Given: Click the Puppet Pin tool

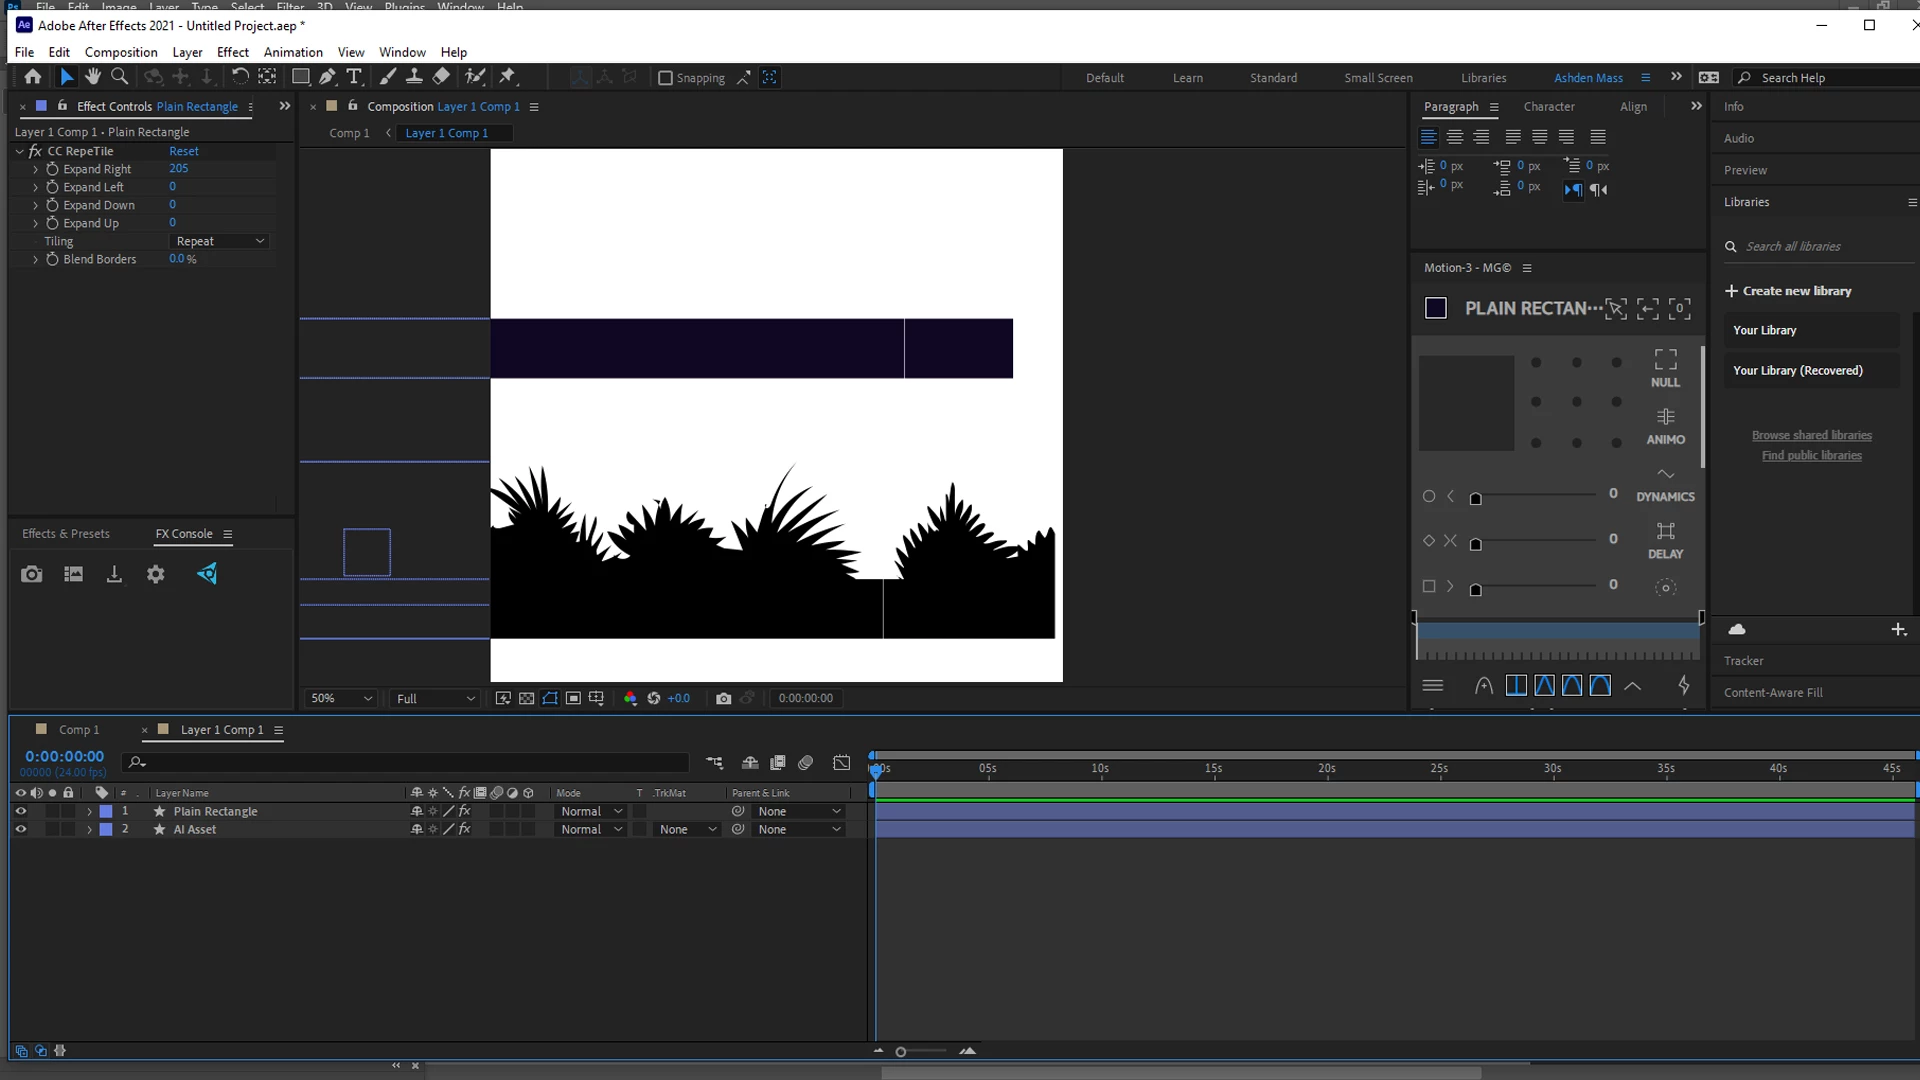Looking at the screenshot, I should tap(508, 77).
